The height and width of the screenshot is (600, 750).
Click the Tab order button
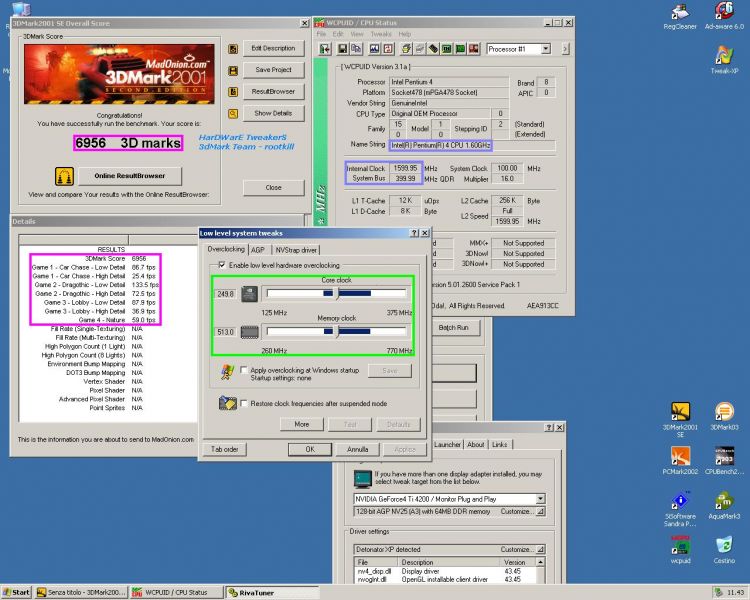pyautogui.click(x=224, y=449)
